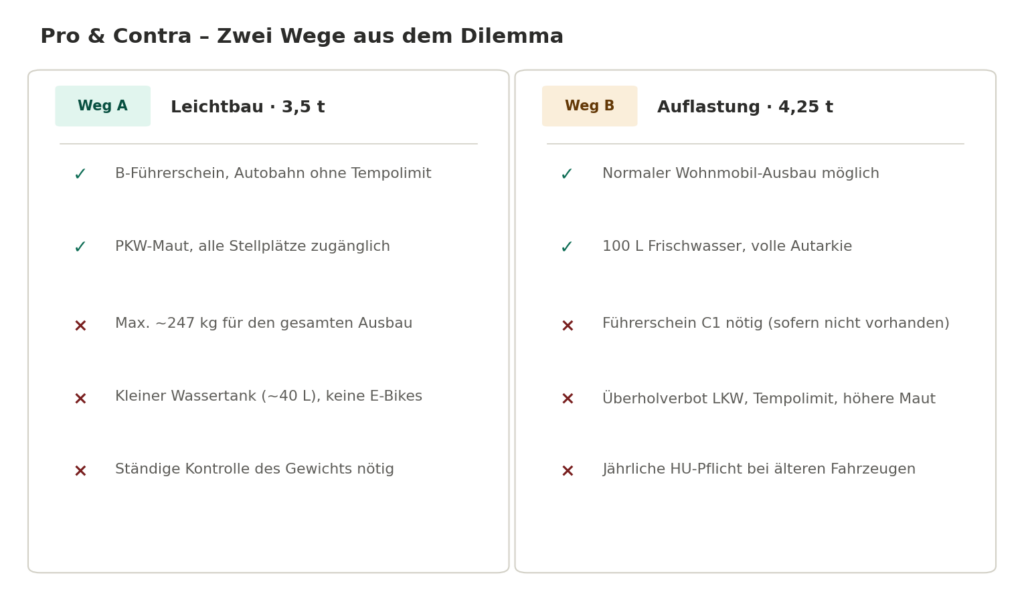Click checkmark icon beside B-Führerschein line
The image size is (1024, 602).
(80, 174)
